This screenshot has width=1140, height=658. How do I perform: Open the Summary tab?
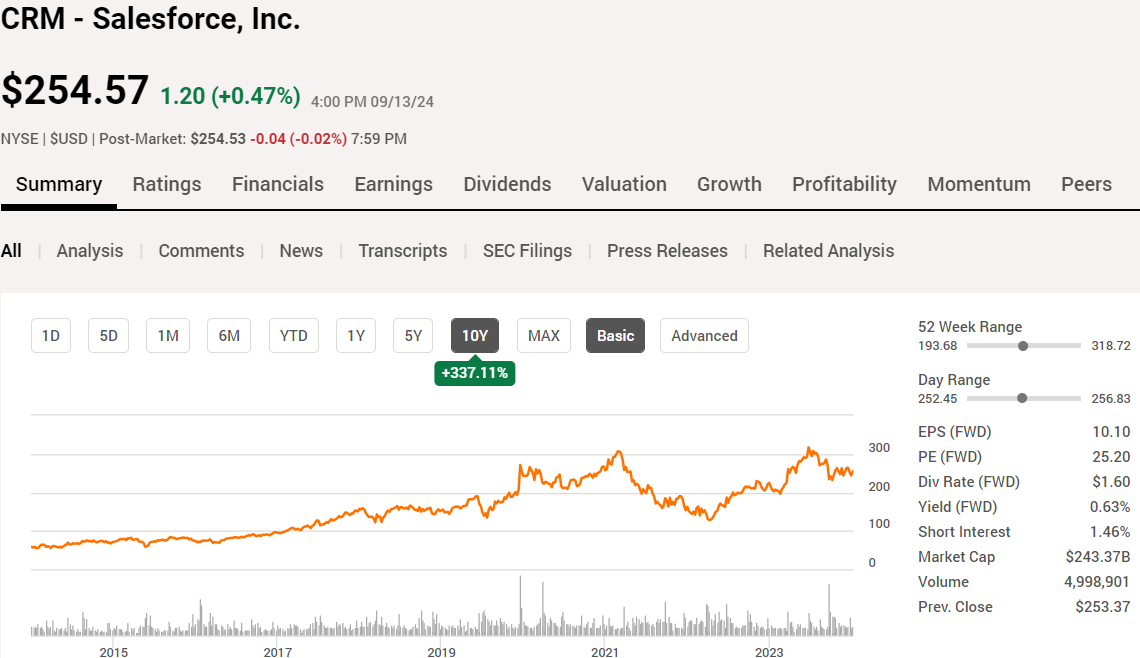[59, 185]
